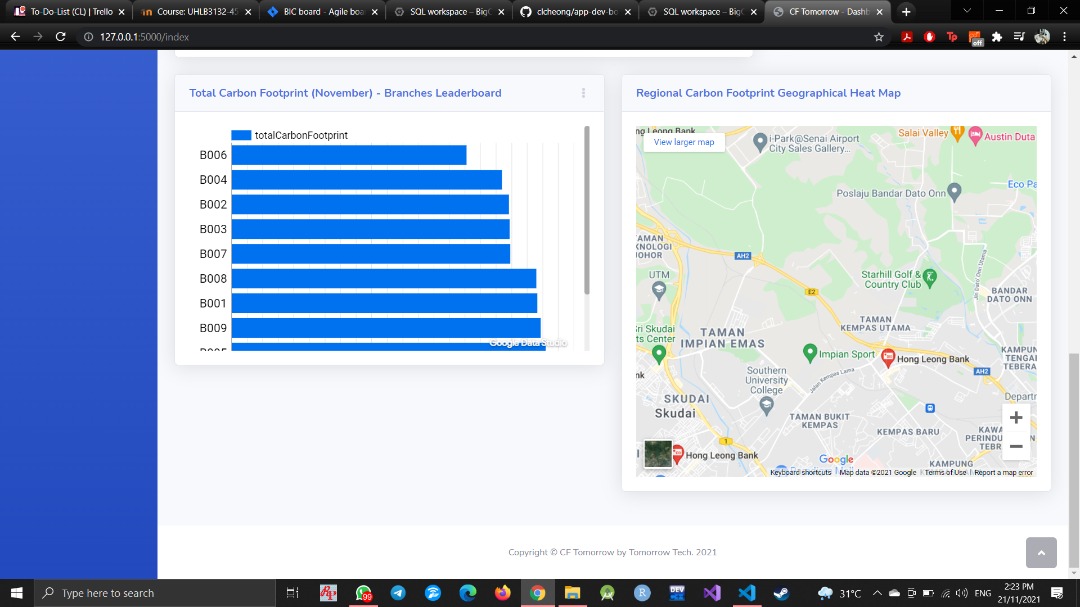This screenshot has width=1080, height=607.
Task: Bookmark this page with the star
Action: 878,37
